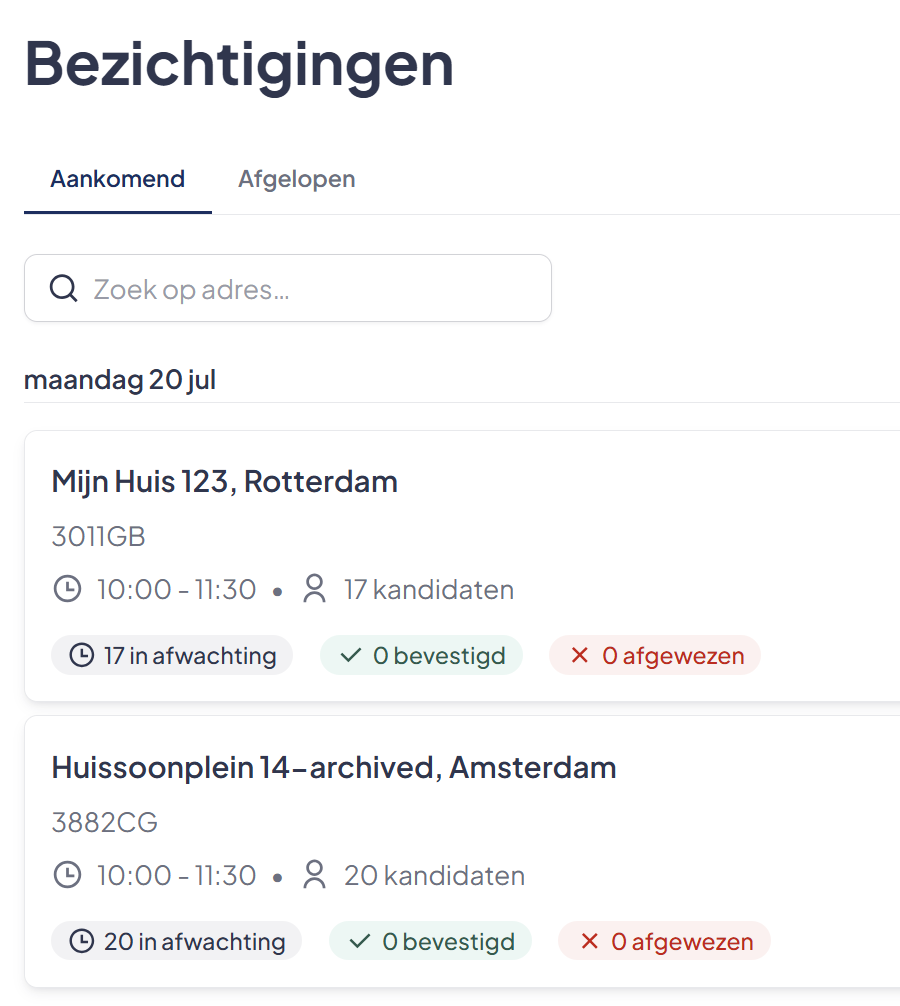Image resolution: width=900 pixels, height=1006 pixels.
Task: Open the Afgelopen tab
Action: [297, 179]
